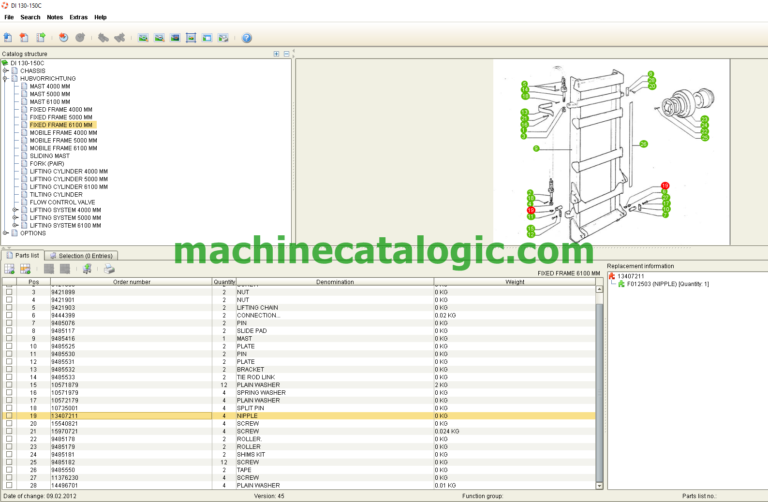Select order number 15970721 cell
Screen dimensions: 768x502
[131, 431]
